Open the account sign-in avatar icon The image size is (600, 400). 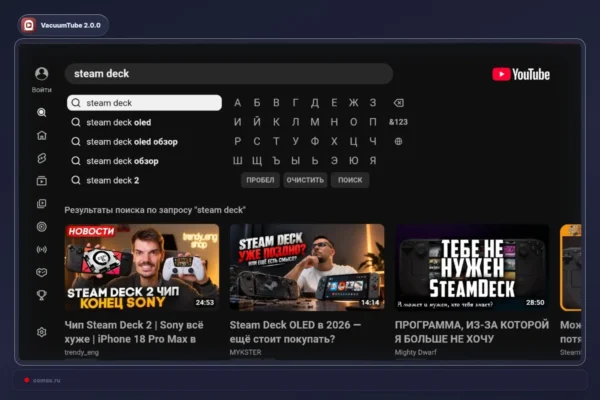pos(42,73)
